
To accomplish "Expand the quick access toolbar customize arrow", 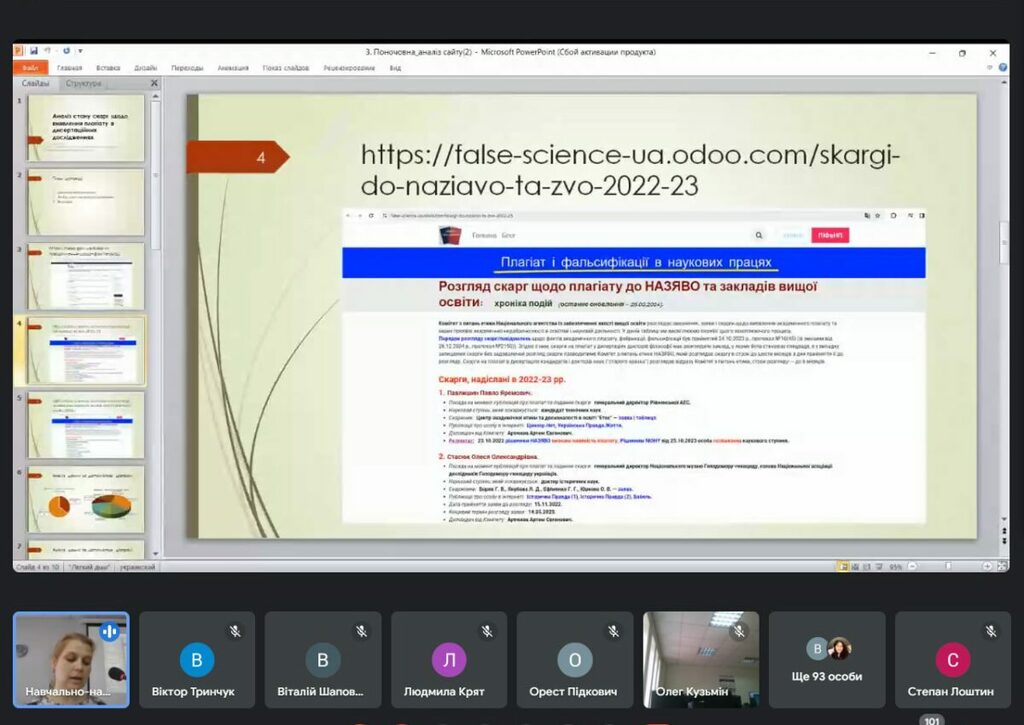I will (x=80, y=51).
